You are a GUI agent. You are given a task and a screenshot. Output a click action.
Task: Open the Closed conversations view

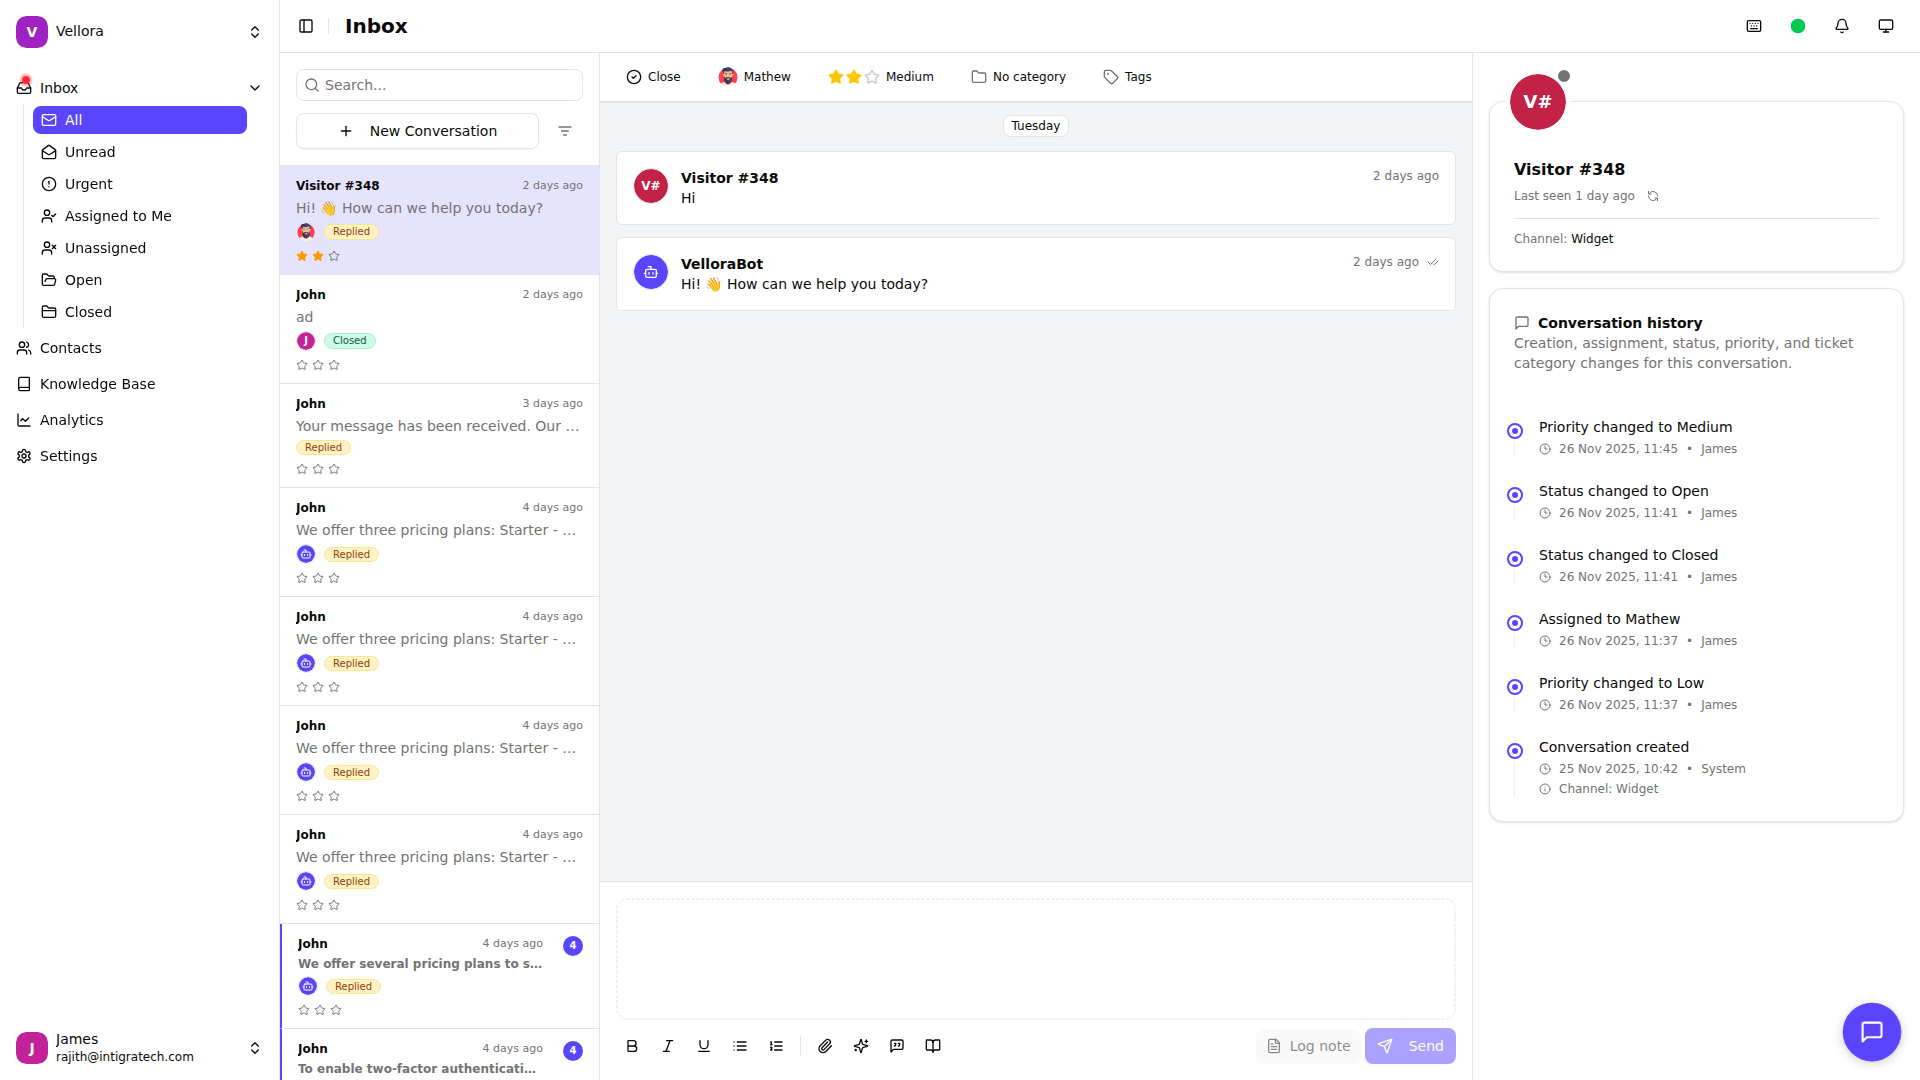(140, 312)
